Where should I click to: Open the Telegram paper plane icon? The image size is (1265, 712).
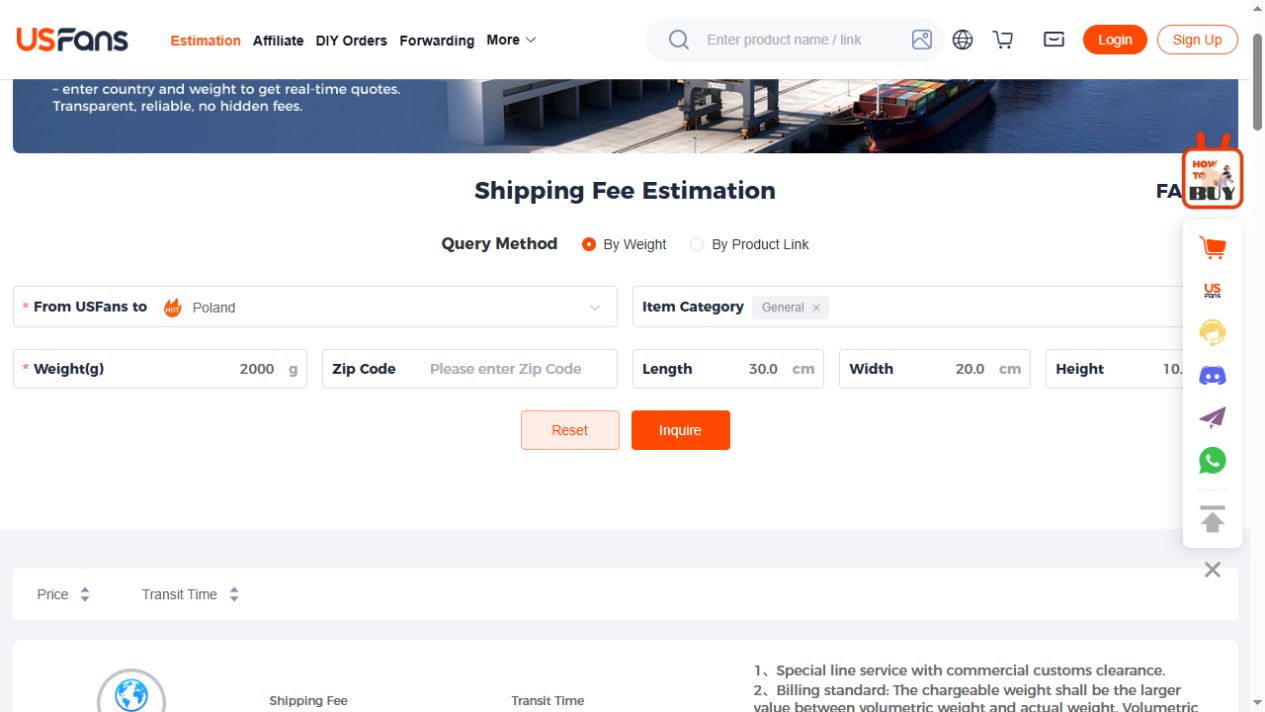pos(1212,418)
